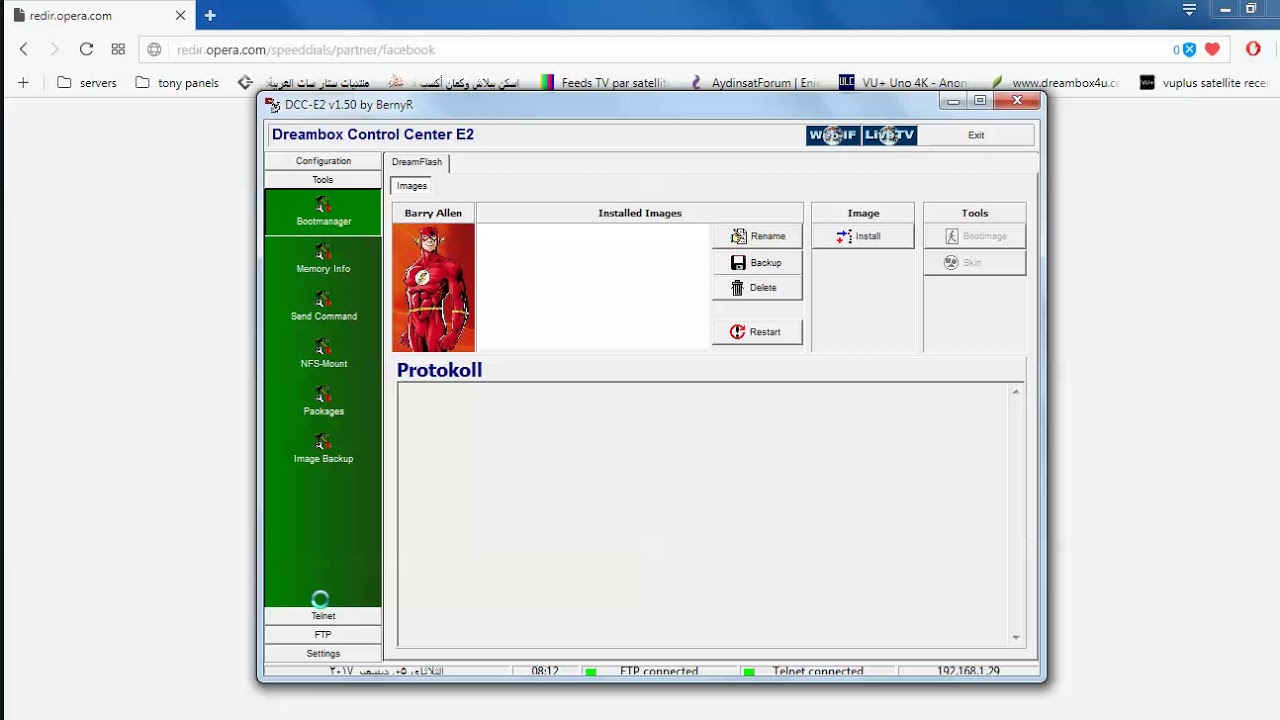Screen dimensions: 1280x720
Task: Open the www.dreambox4u bookmark
Action: [x=1055, y=83]
